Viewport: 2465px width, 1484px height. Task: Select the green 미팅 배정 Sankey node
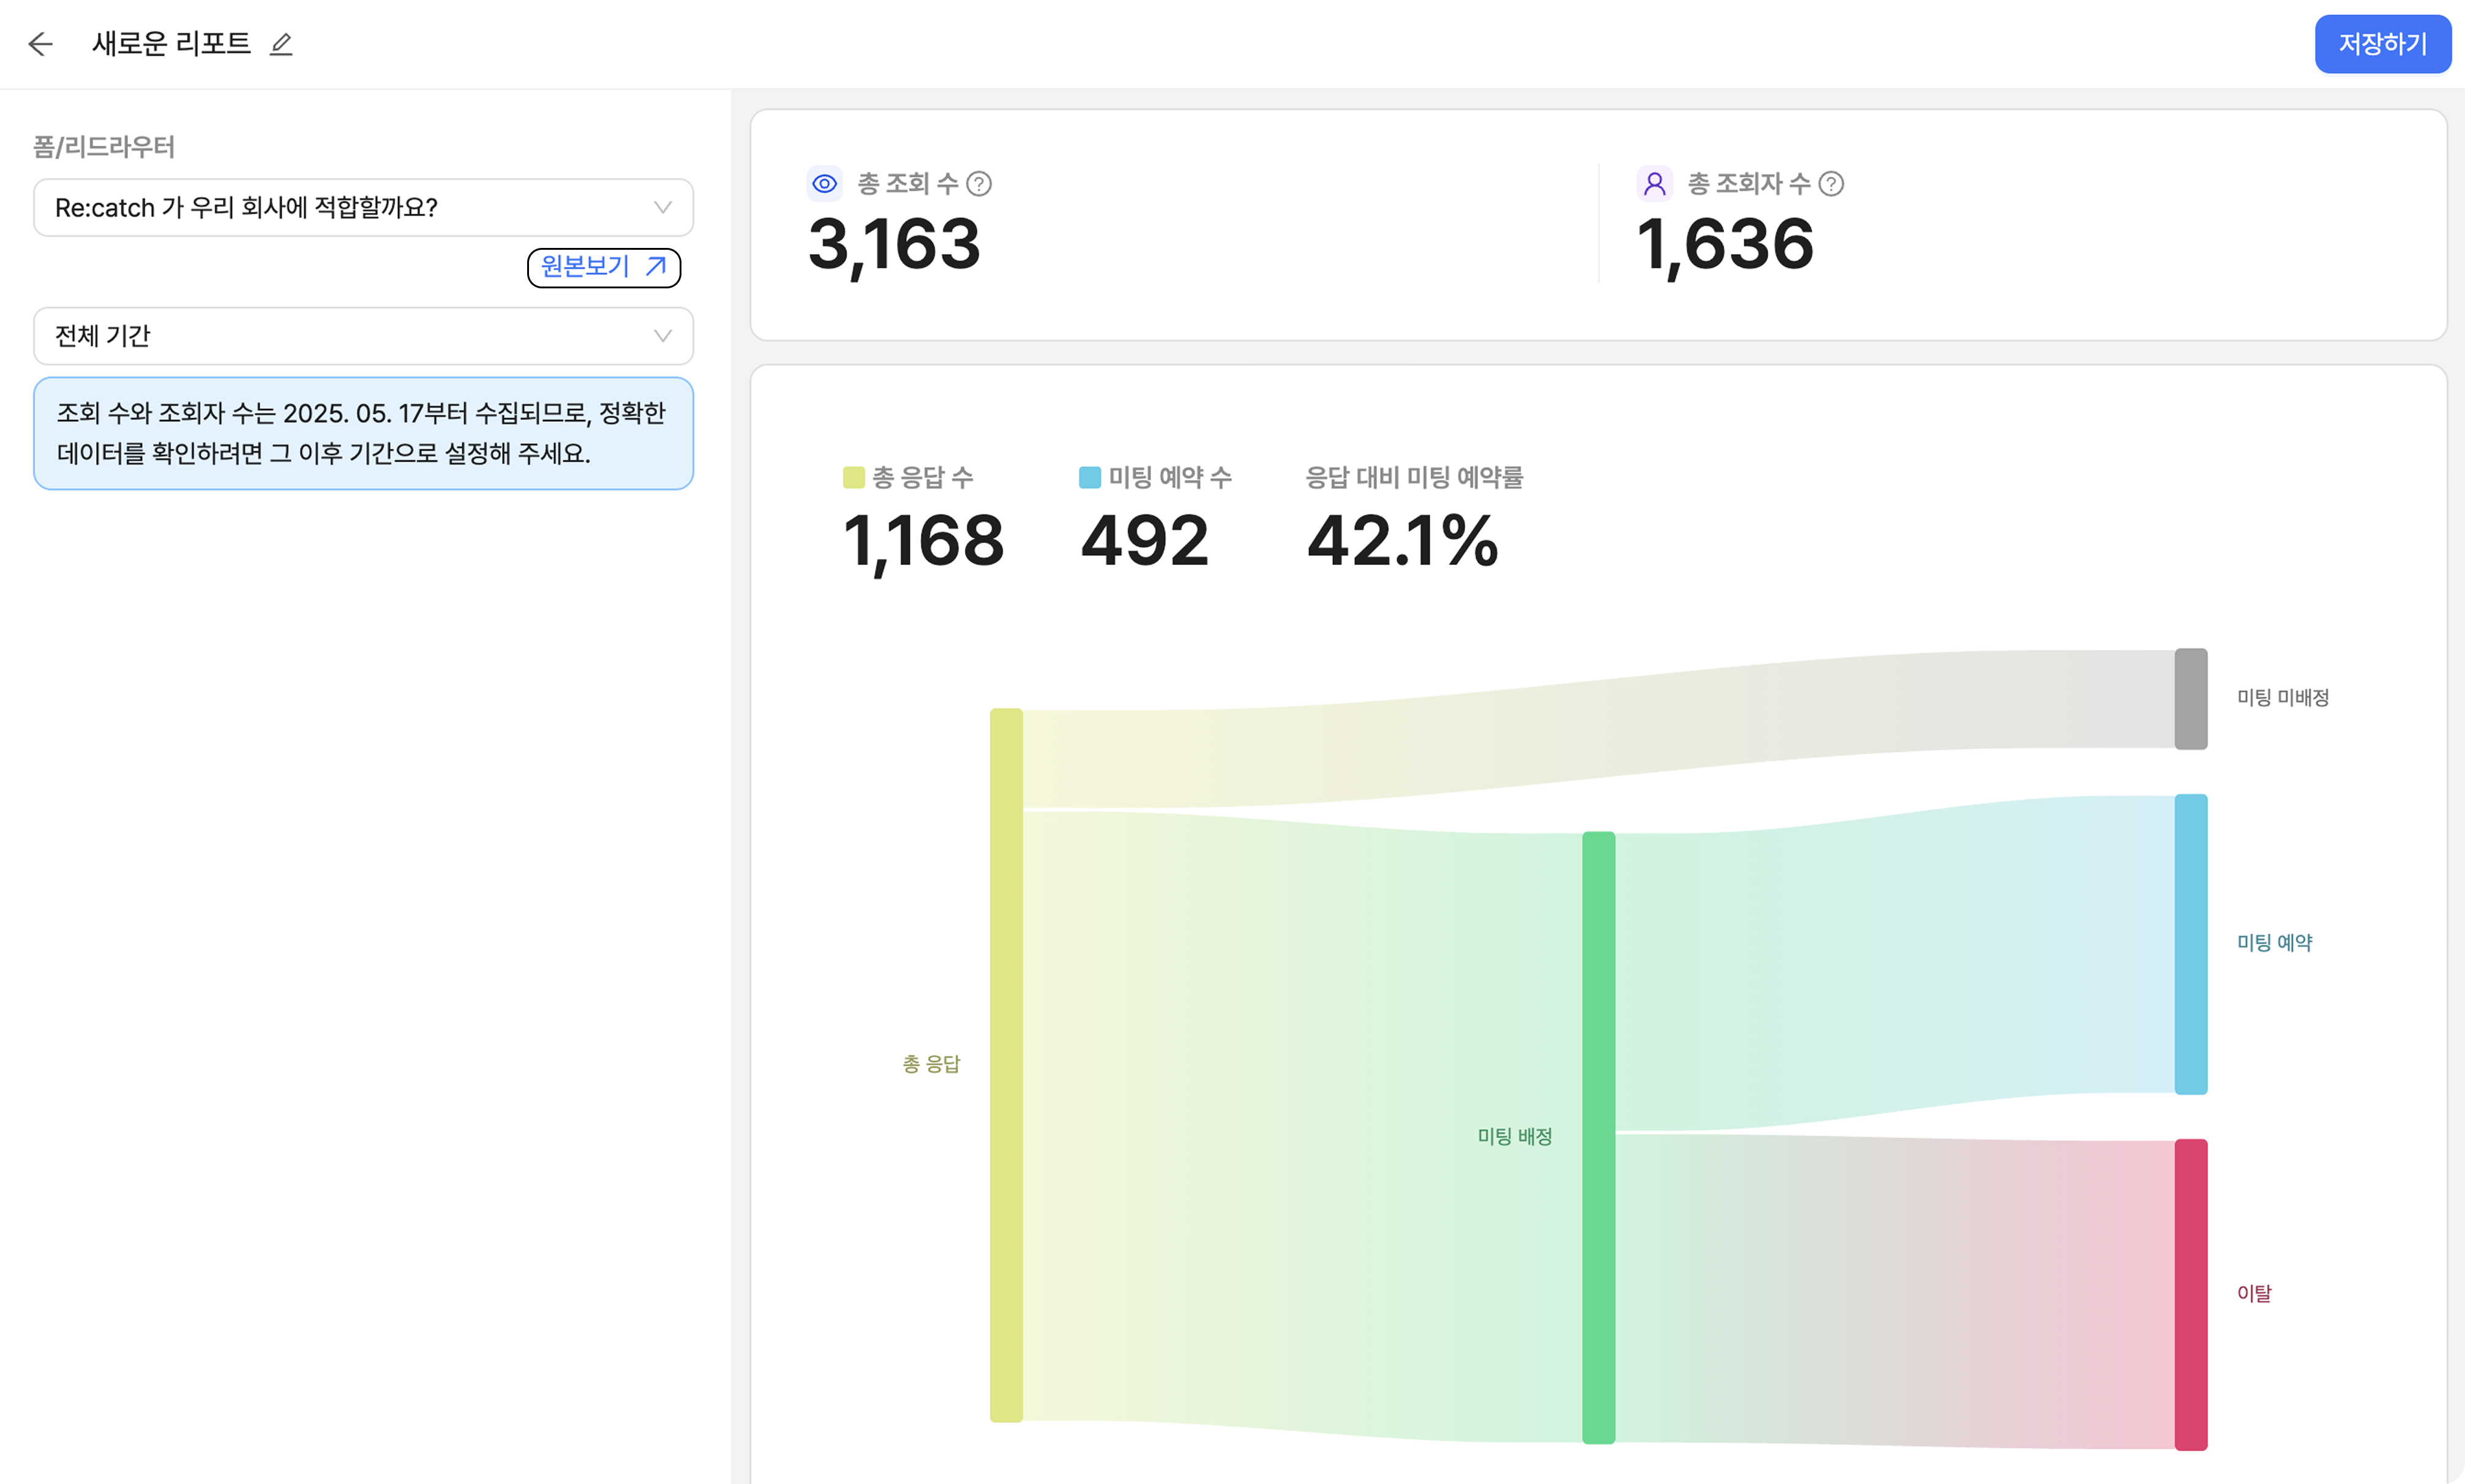(x=1598, y=1137)
